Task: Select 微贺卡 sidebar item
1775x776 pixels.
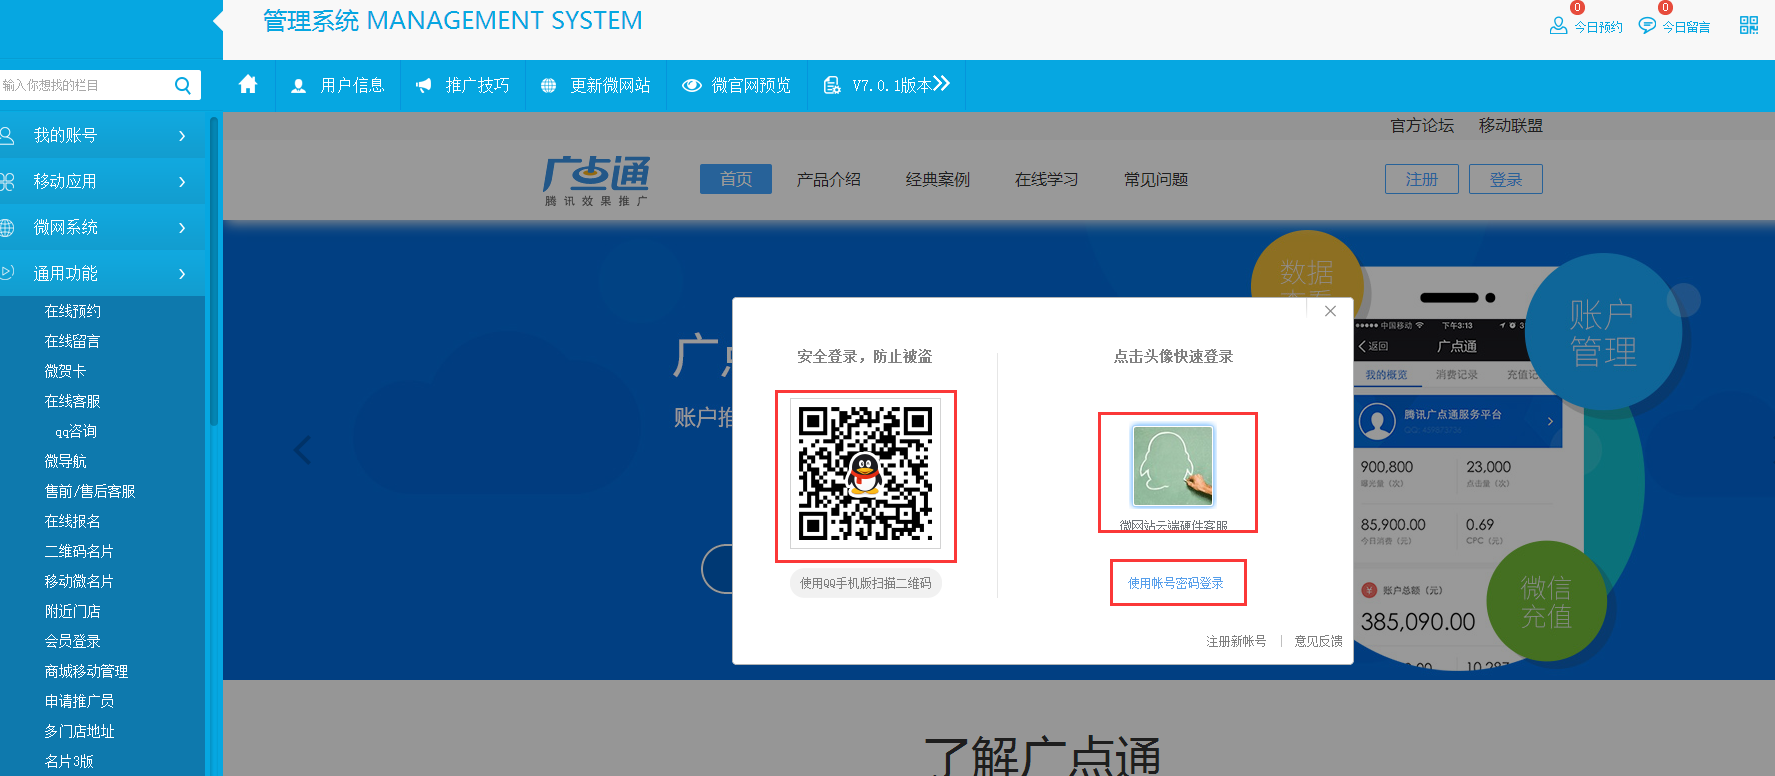Action: [x=66, y=371]
